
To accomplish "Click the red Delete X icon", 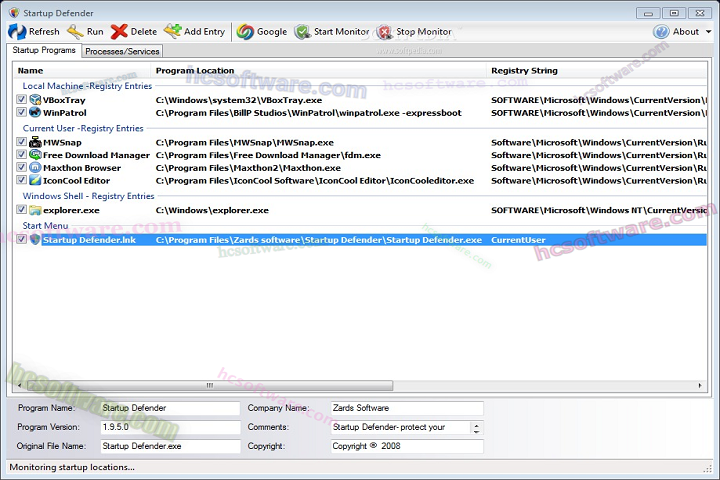I will 119,32.
